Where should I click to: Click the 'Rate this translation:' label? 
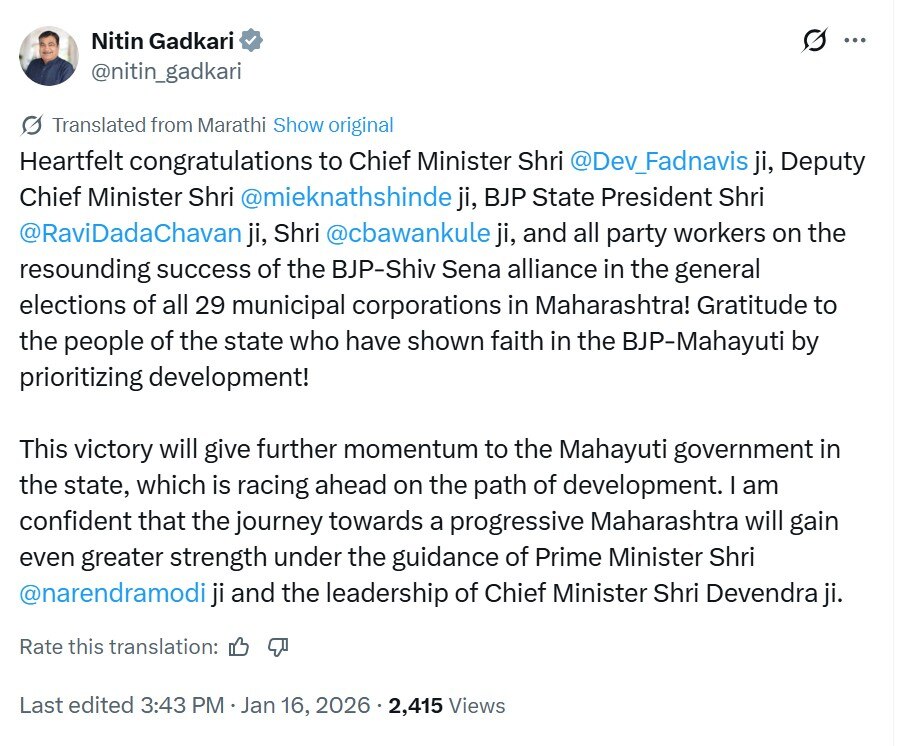point(118,647)
